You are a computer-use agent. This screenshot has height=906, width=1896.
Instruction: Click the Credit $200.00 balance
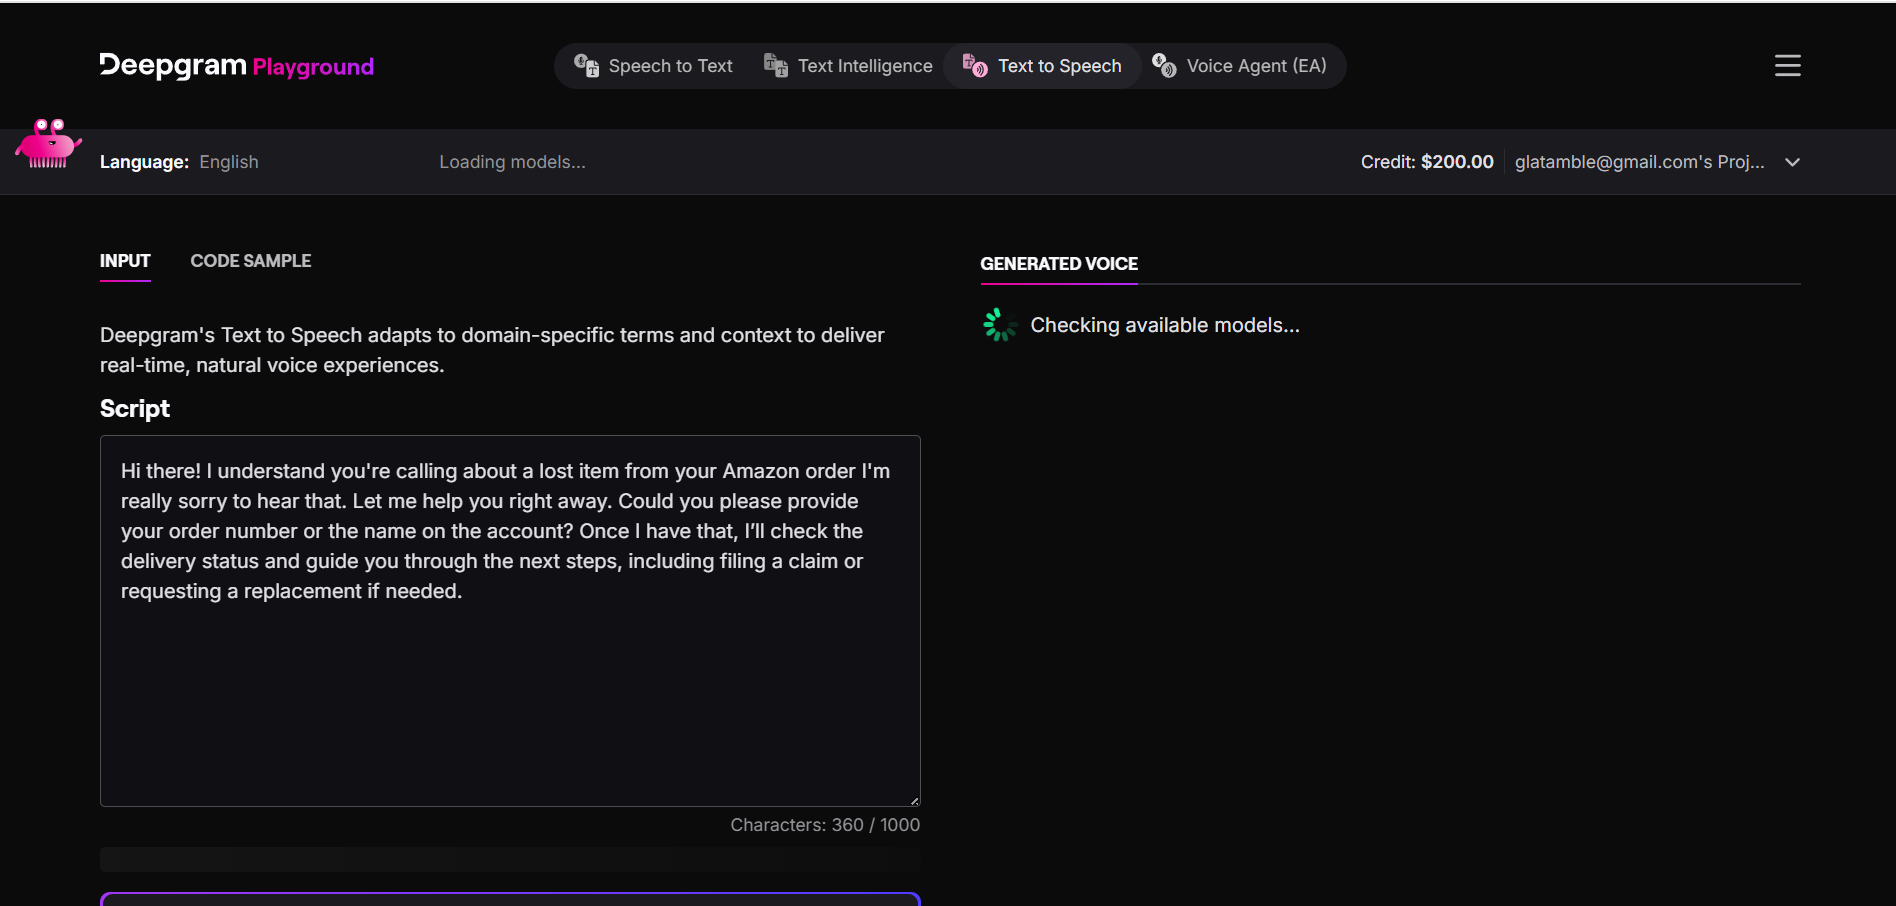[x=1427, y=162]
